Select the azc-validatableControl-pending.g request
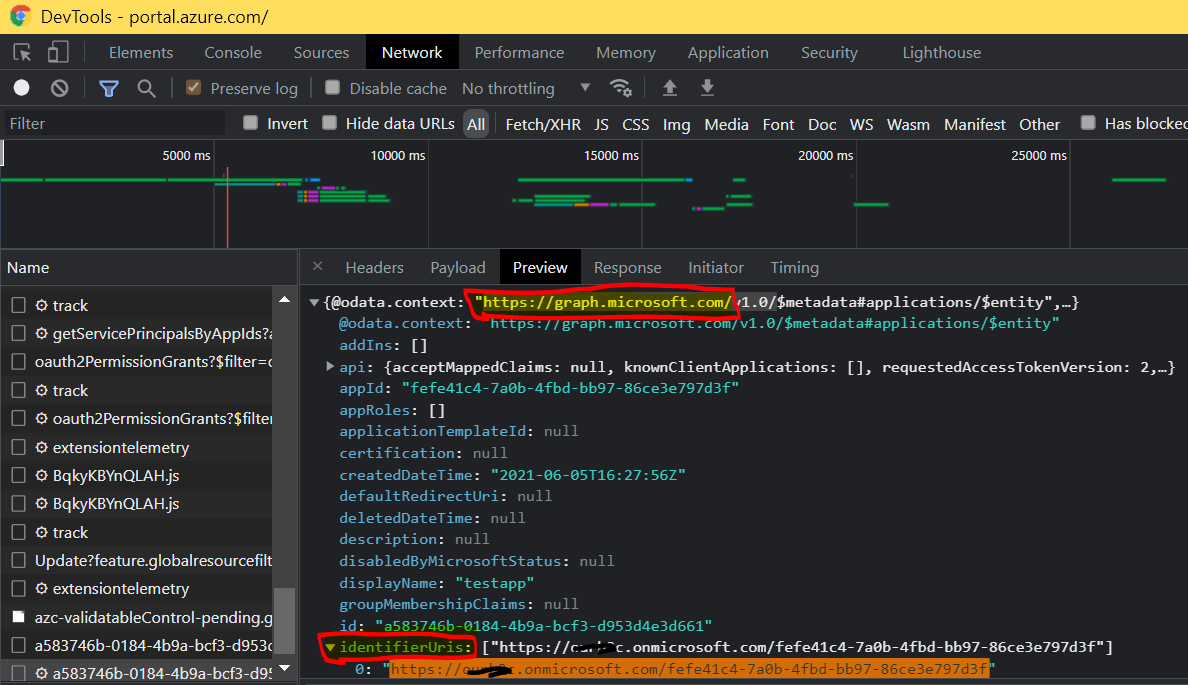This screenshot has height=685, width=1188. pos(136,617)
